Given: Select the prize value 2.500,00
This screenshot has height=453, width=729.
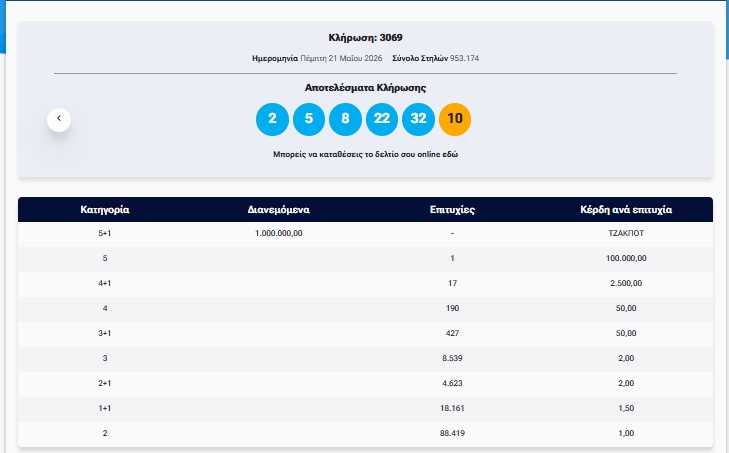Looking at the screenshot, I should 626,283.
